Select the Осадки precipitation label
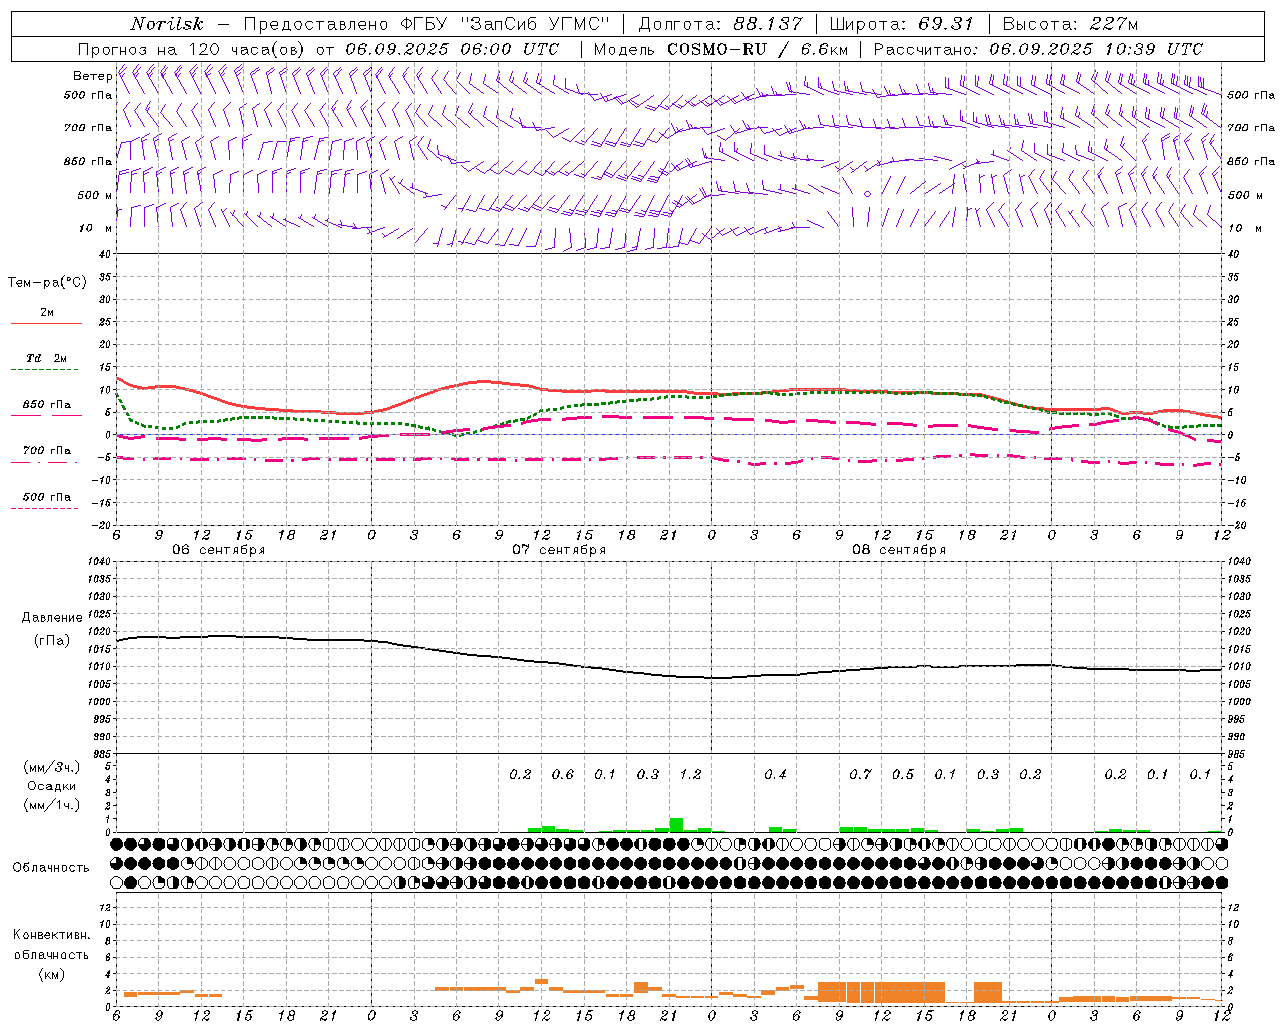1280x1024 pixels. click(52, 786)
